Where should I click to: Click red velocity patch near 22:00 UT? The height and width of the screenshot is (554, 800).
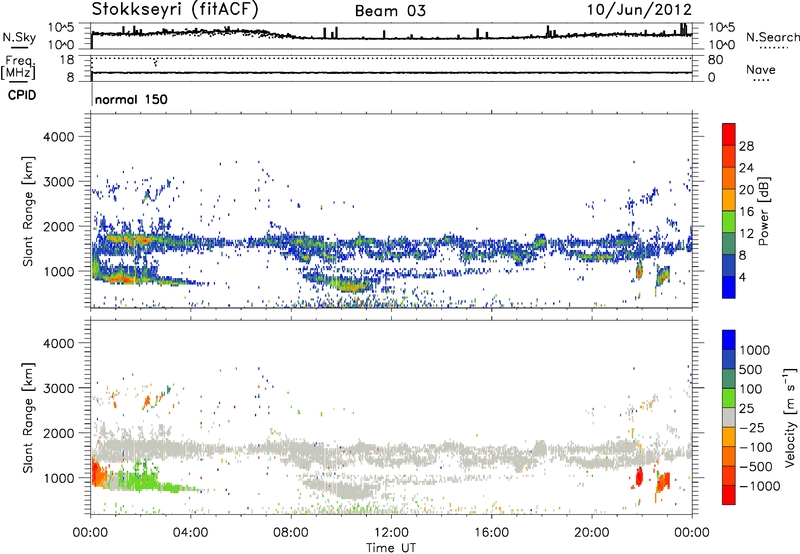click(x=639, y=477)
